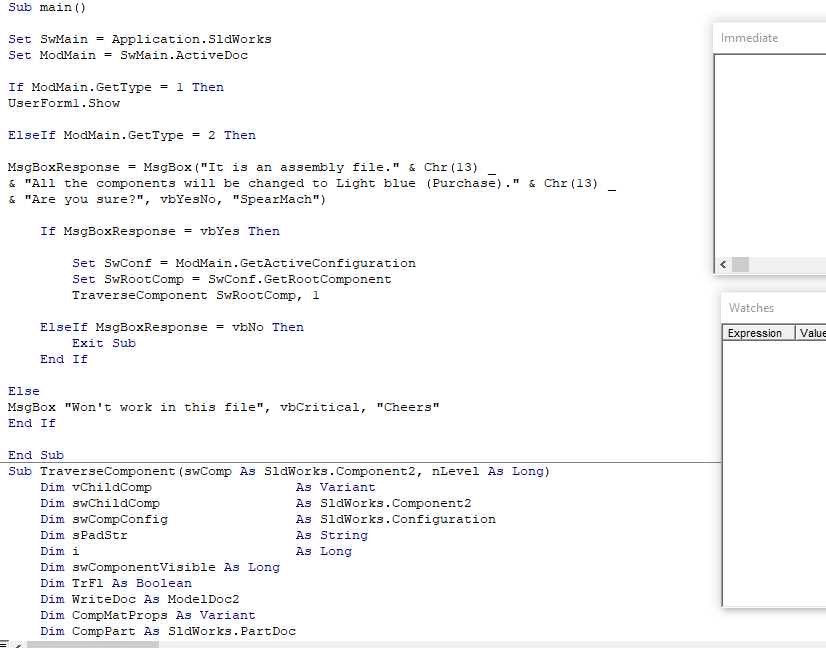This screenshot has width=826, height=648.
Task: Click the 'All the components will be changed' line
Action: [312, 183]
